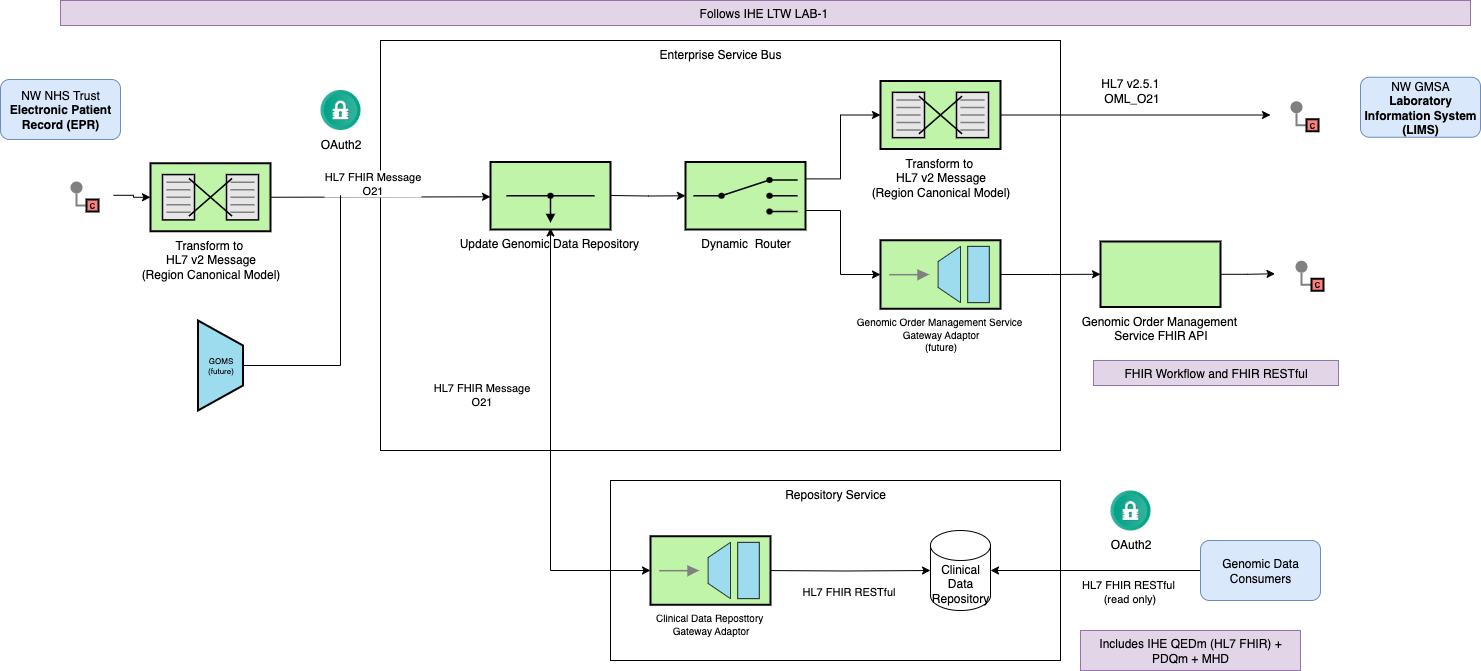1481x671 pixels.
Task: Click the endpoint icon after the FHIR API box
Action: point(1308,276)
